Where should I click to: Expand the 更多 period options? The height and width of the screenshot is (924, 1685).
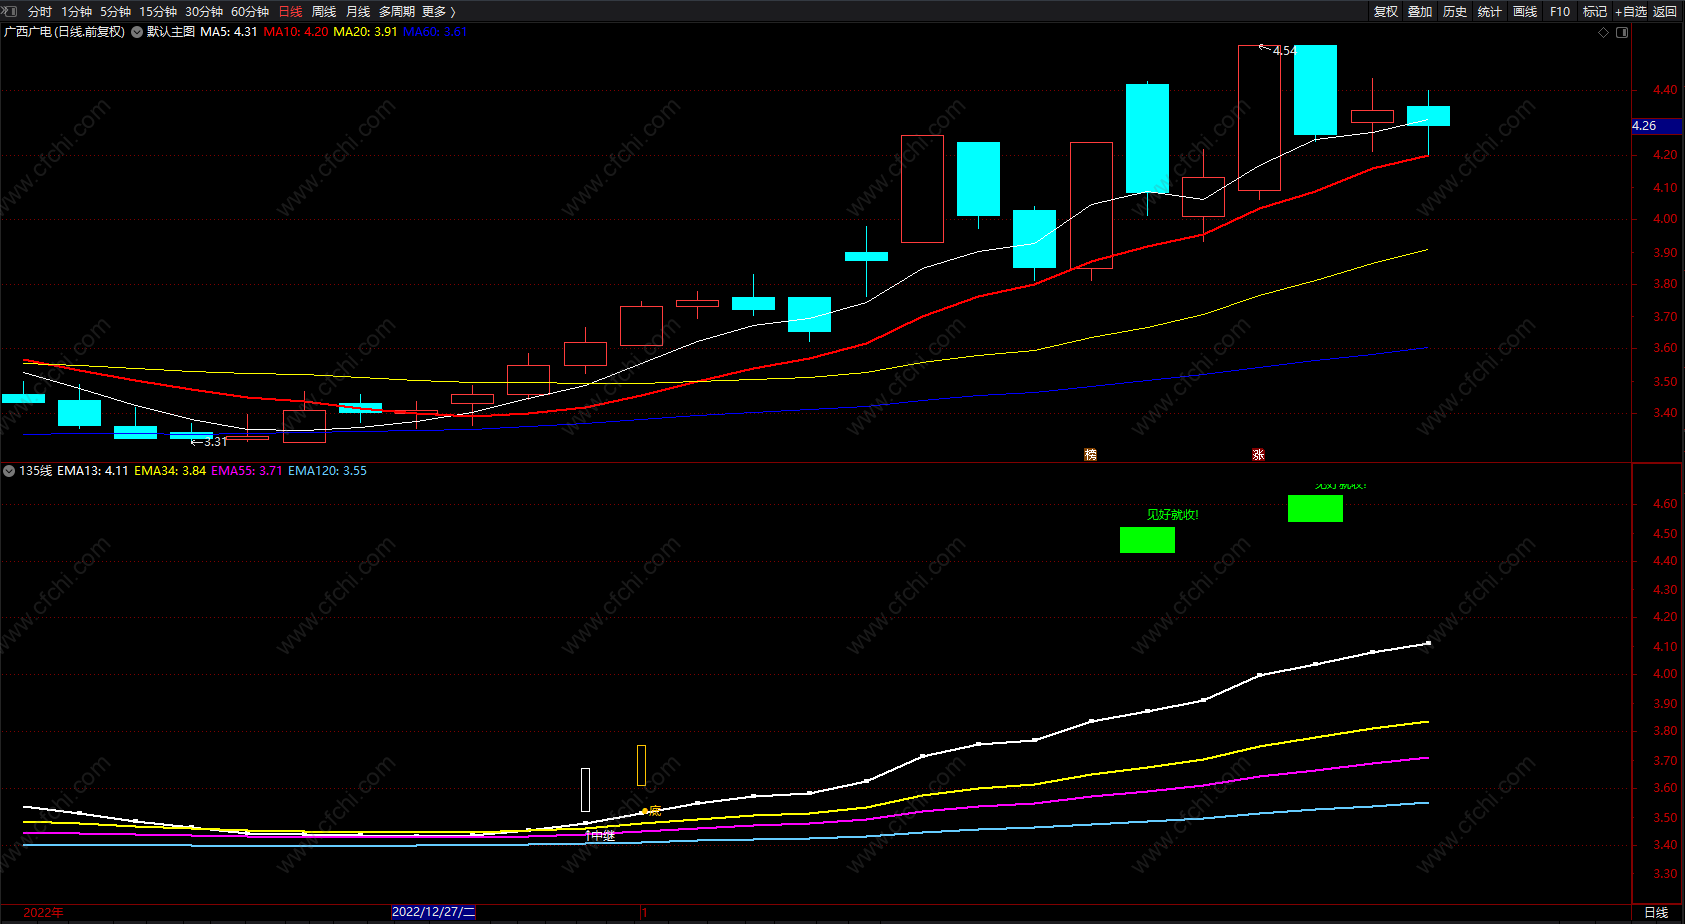tap(438, 12)
